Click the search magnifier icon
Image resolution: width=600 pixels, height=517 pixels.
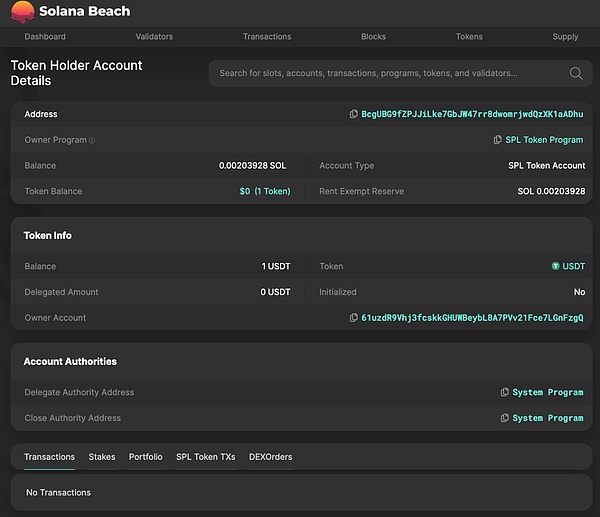click(x=576, y=73)
